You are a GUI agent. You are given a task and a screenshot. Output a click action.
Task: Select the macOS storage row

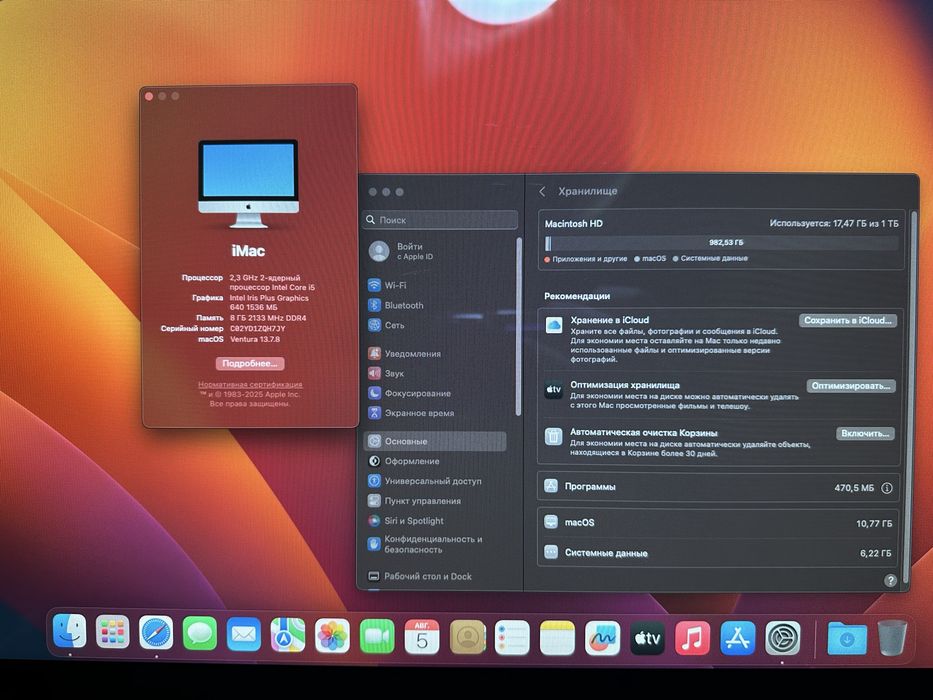pyautogui.click(x=718, y=523)
